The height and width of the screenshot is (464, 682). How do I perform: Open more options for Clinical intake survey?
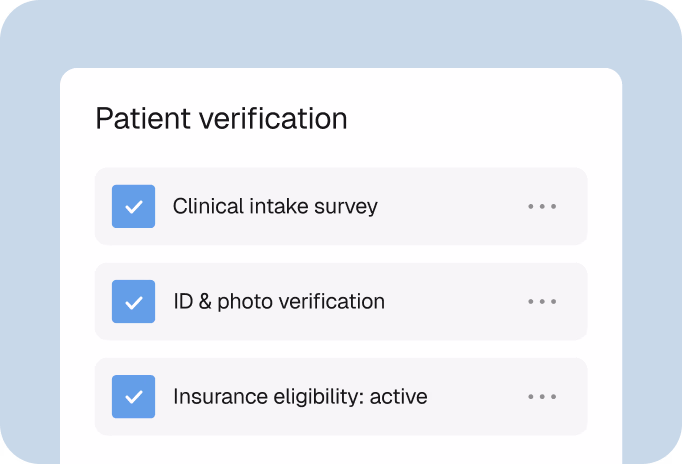pyautogui.click(x=542, y=207)
